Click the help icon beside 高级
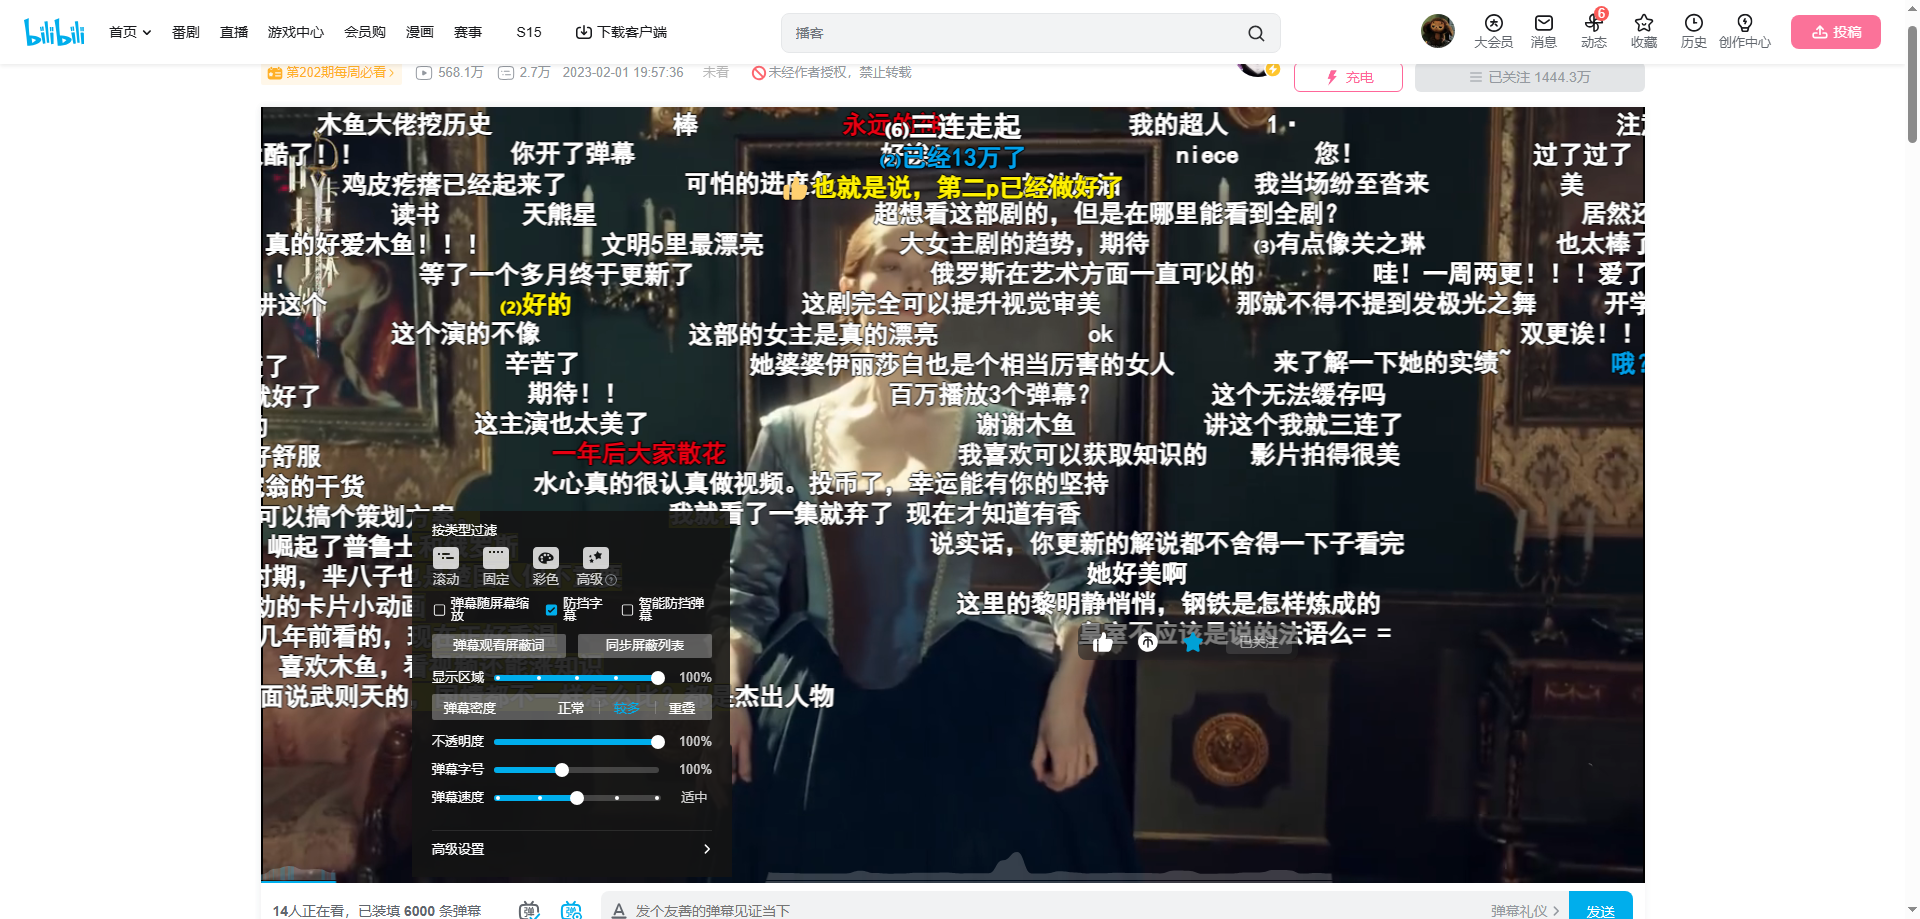The height and width of the screenshot is (919, 1920). (611, 580)
